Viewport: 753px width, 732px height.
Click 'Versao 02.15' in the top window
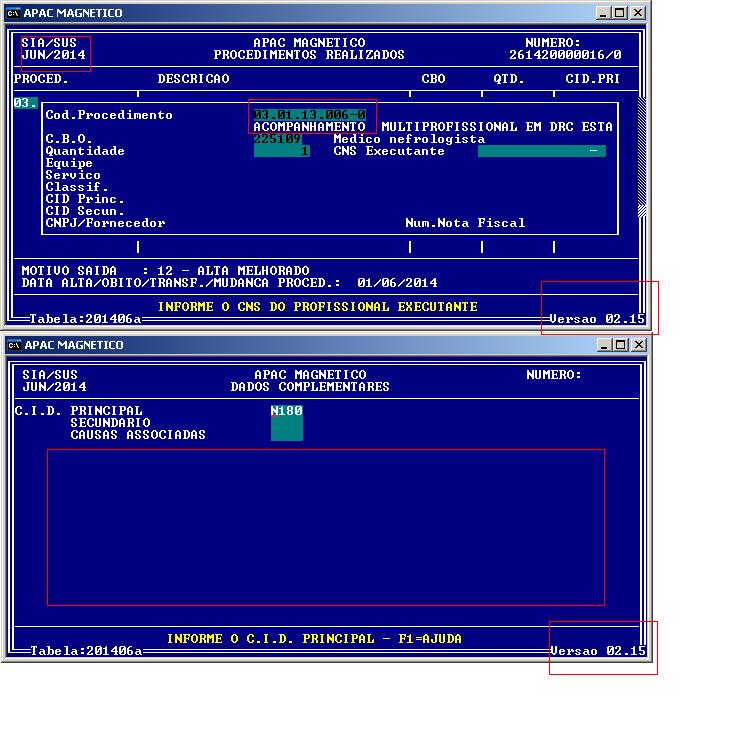pos(597,318)
